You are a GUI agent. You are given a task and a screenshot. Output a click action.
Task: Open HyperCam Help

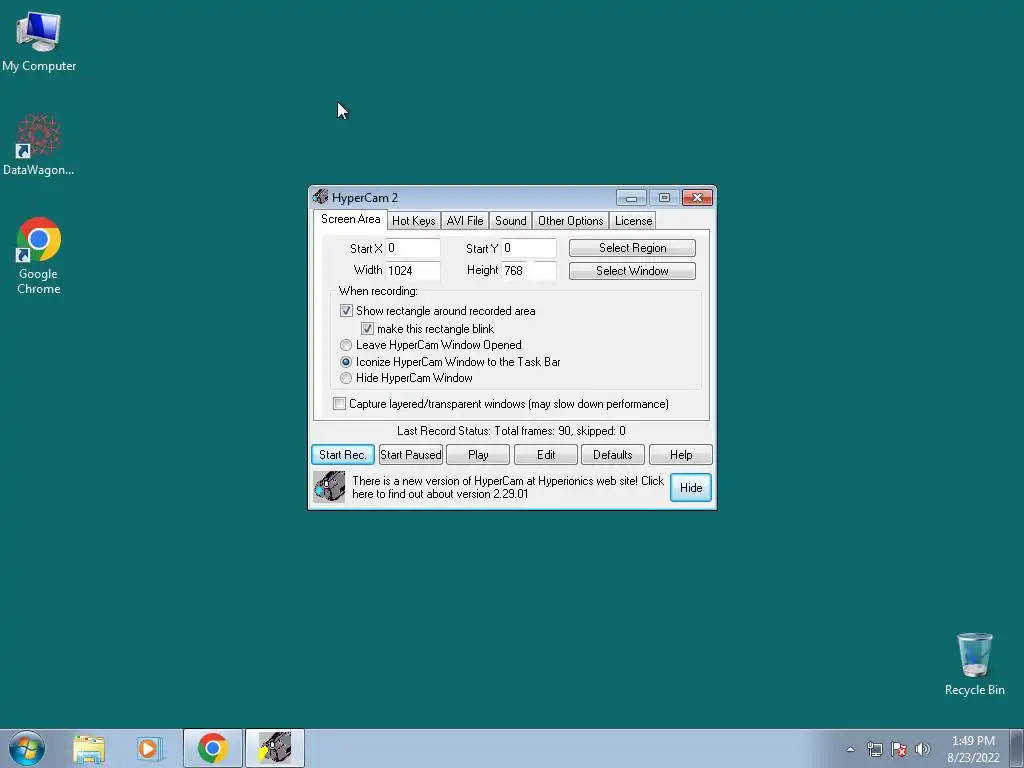click(x=680, y=455)
